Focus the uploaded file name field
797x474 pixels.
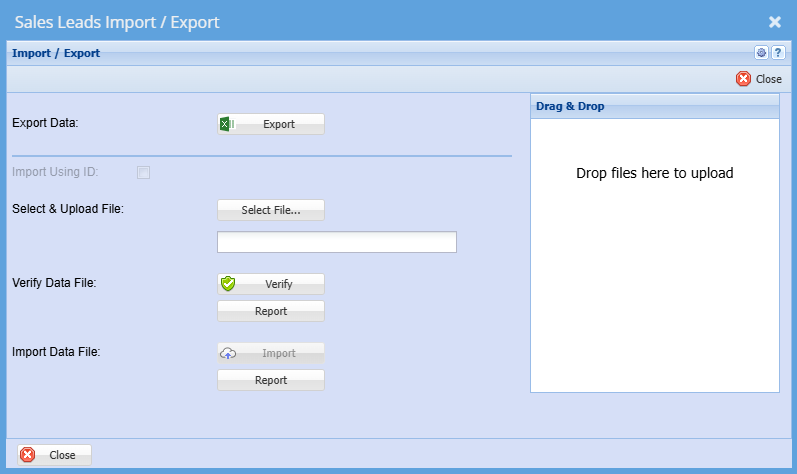tap(337, 242)
